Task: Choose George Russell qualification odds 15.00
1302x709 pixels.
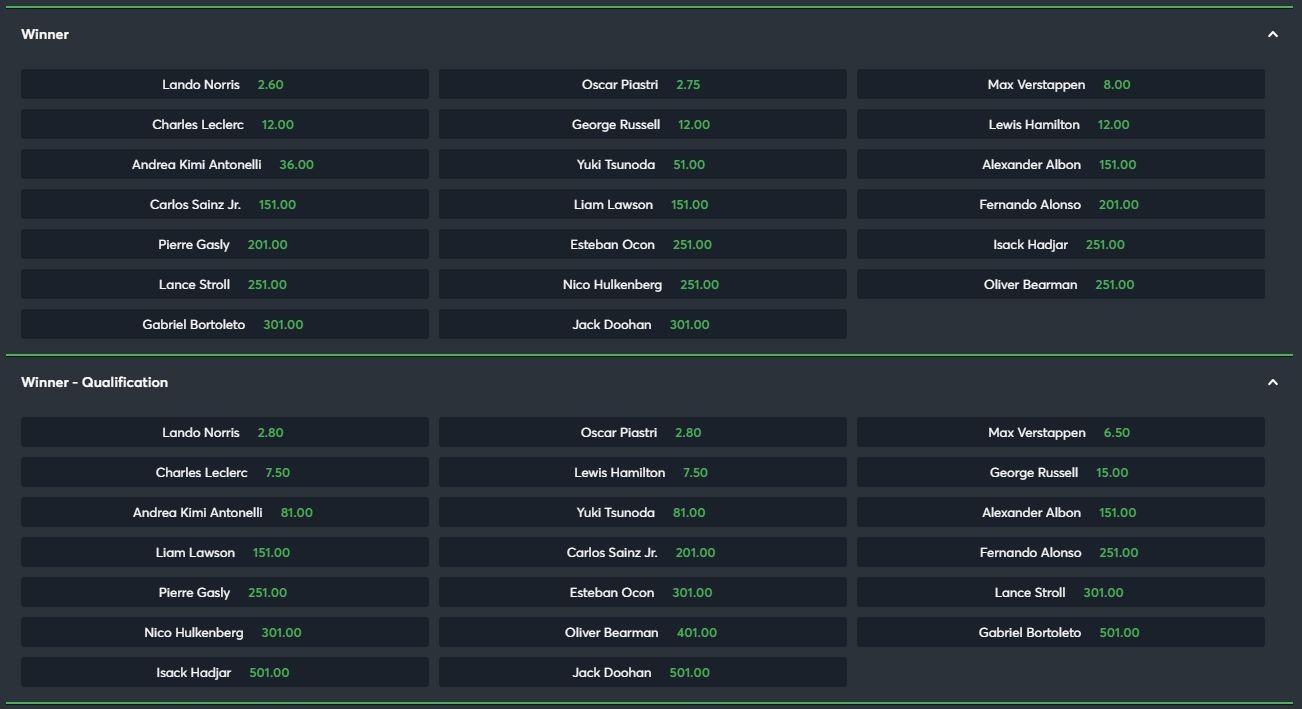Action: pos(1060,473)
